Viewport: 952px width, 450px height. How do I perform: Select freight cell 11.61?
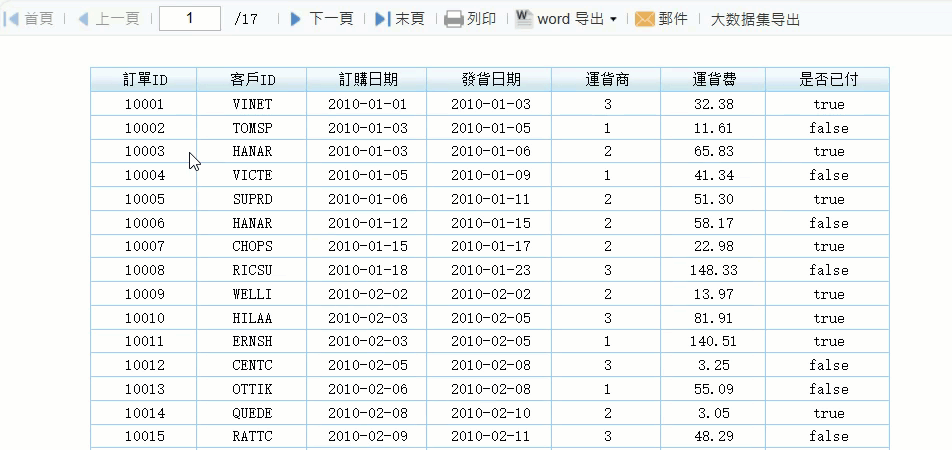tap(713, 128)
